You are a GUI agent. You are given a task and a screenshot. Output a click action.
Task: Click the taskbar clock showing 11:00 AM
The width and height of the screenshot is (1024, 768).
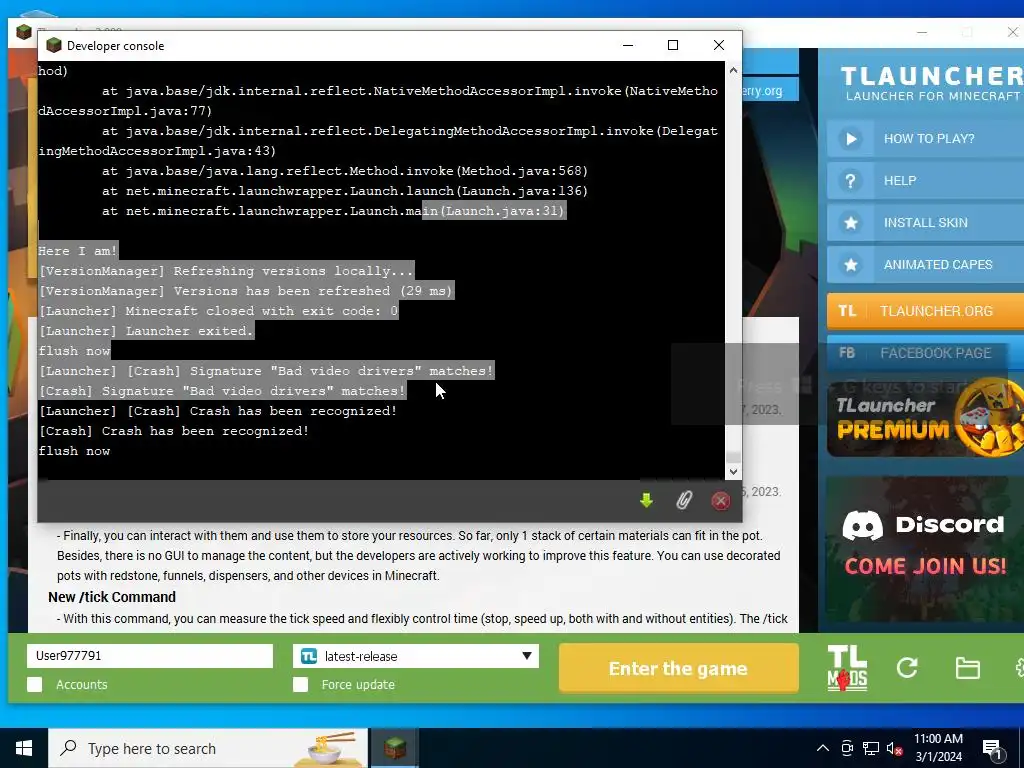point(938,748)
